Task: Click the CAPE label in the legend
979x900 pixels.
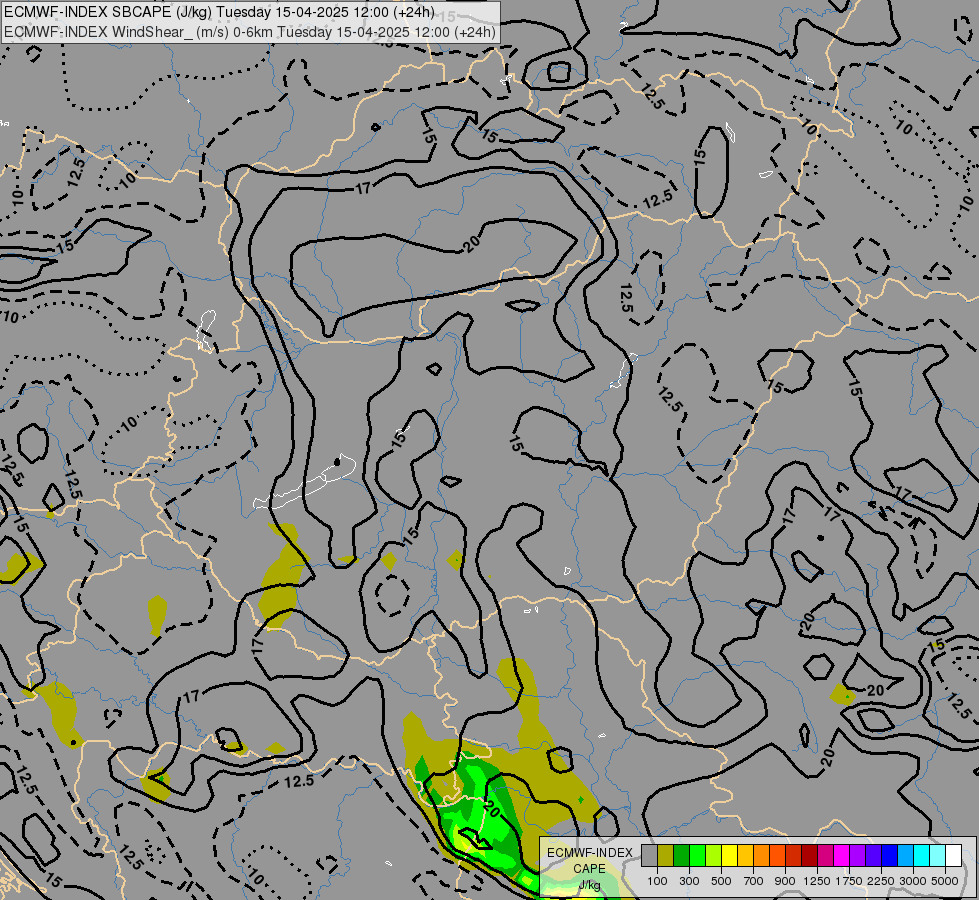Action: [x=589, y=869]
